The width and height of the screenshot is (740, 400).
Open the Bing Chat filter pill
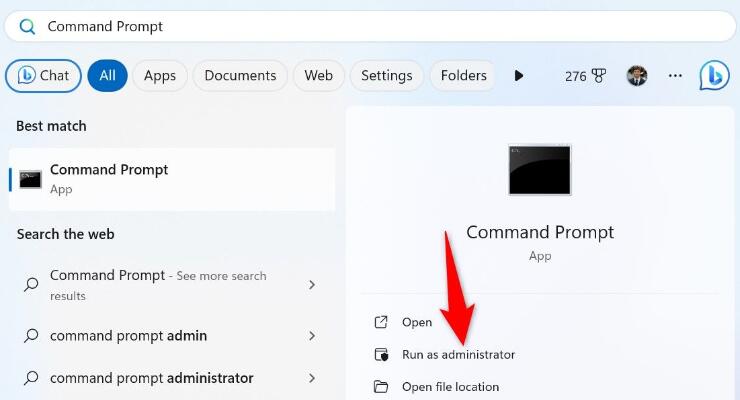coord(43,75)
